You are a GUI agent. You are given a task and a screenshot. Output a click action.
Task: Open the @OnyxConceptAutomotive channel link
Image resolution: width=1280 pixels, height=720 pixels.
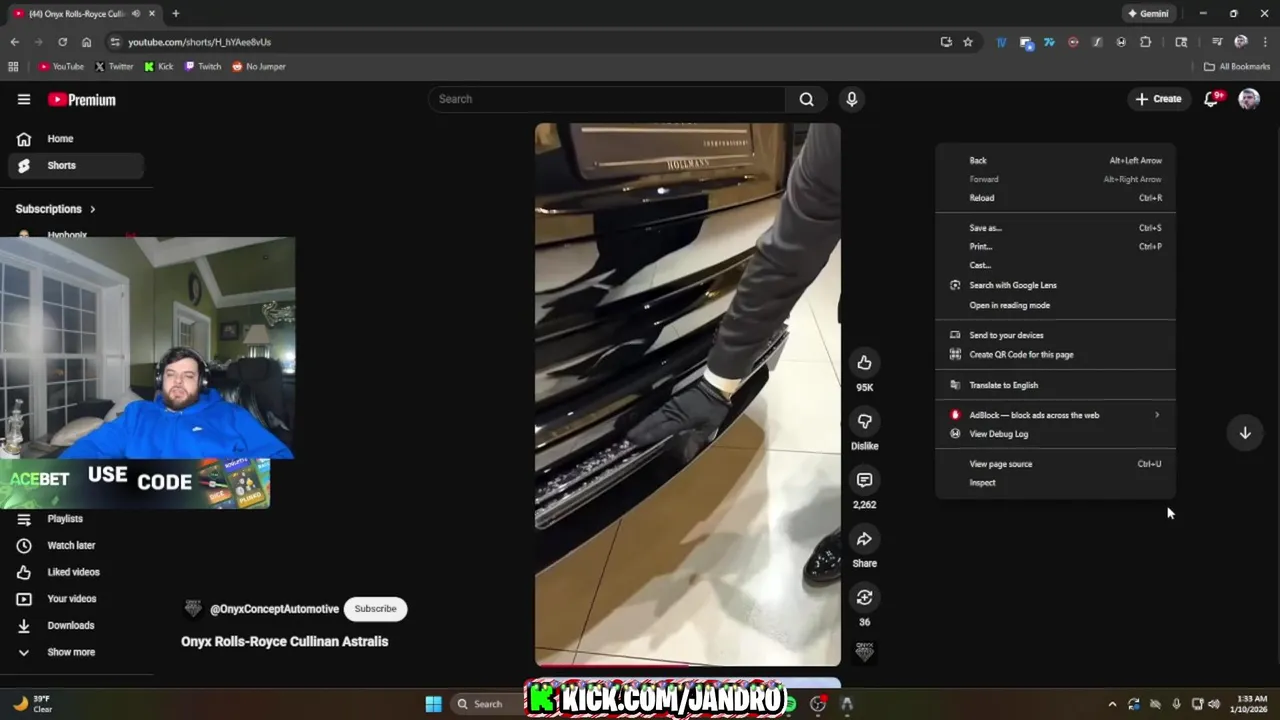click(x=274, y=609)
